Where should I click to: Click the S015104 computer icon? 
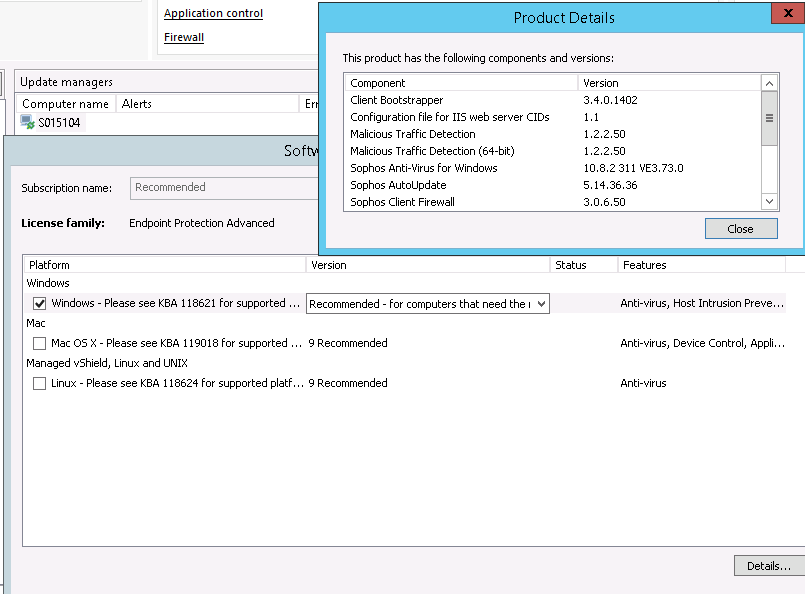tap(27, 122)
